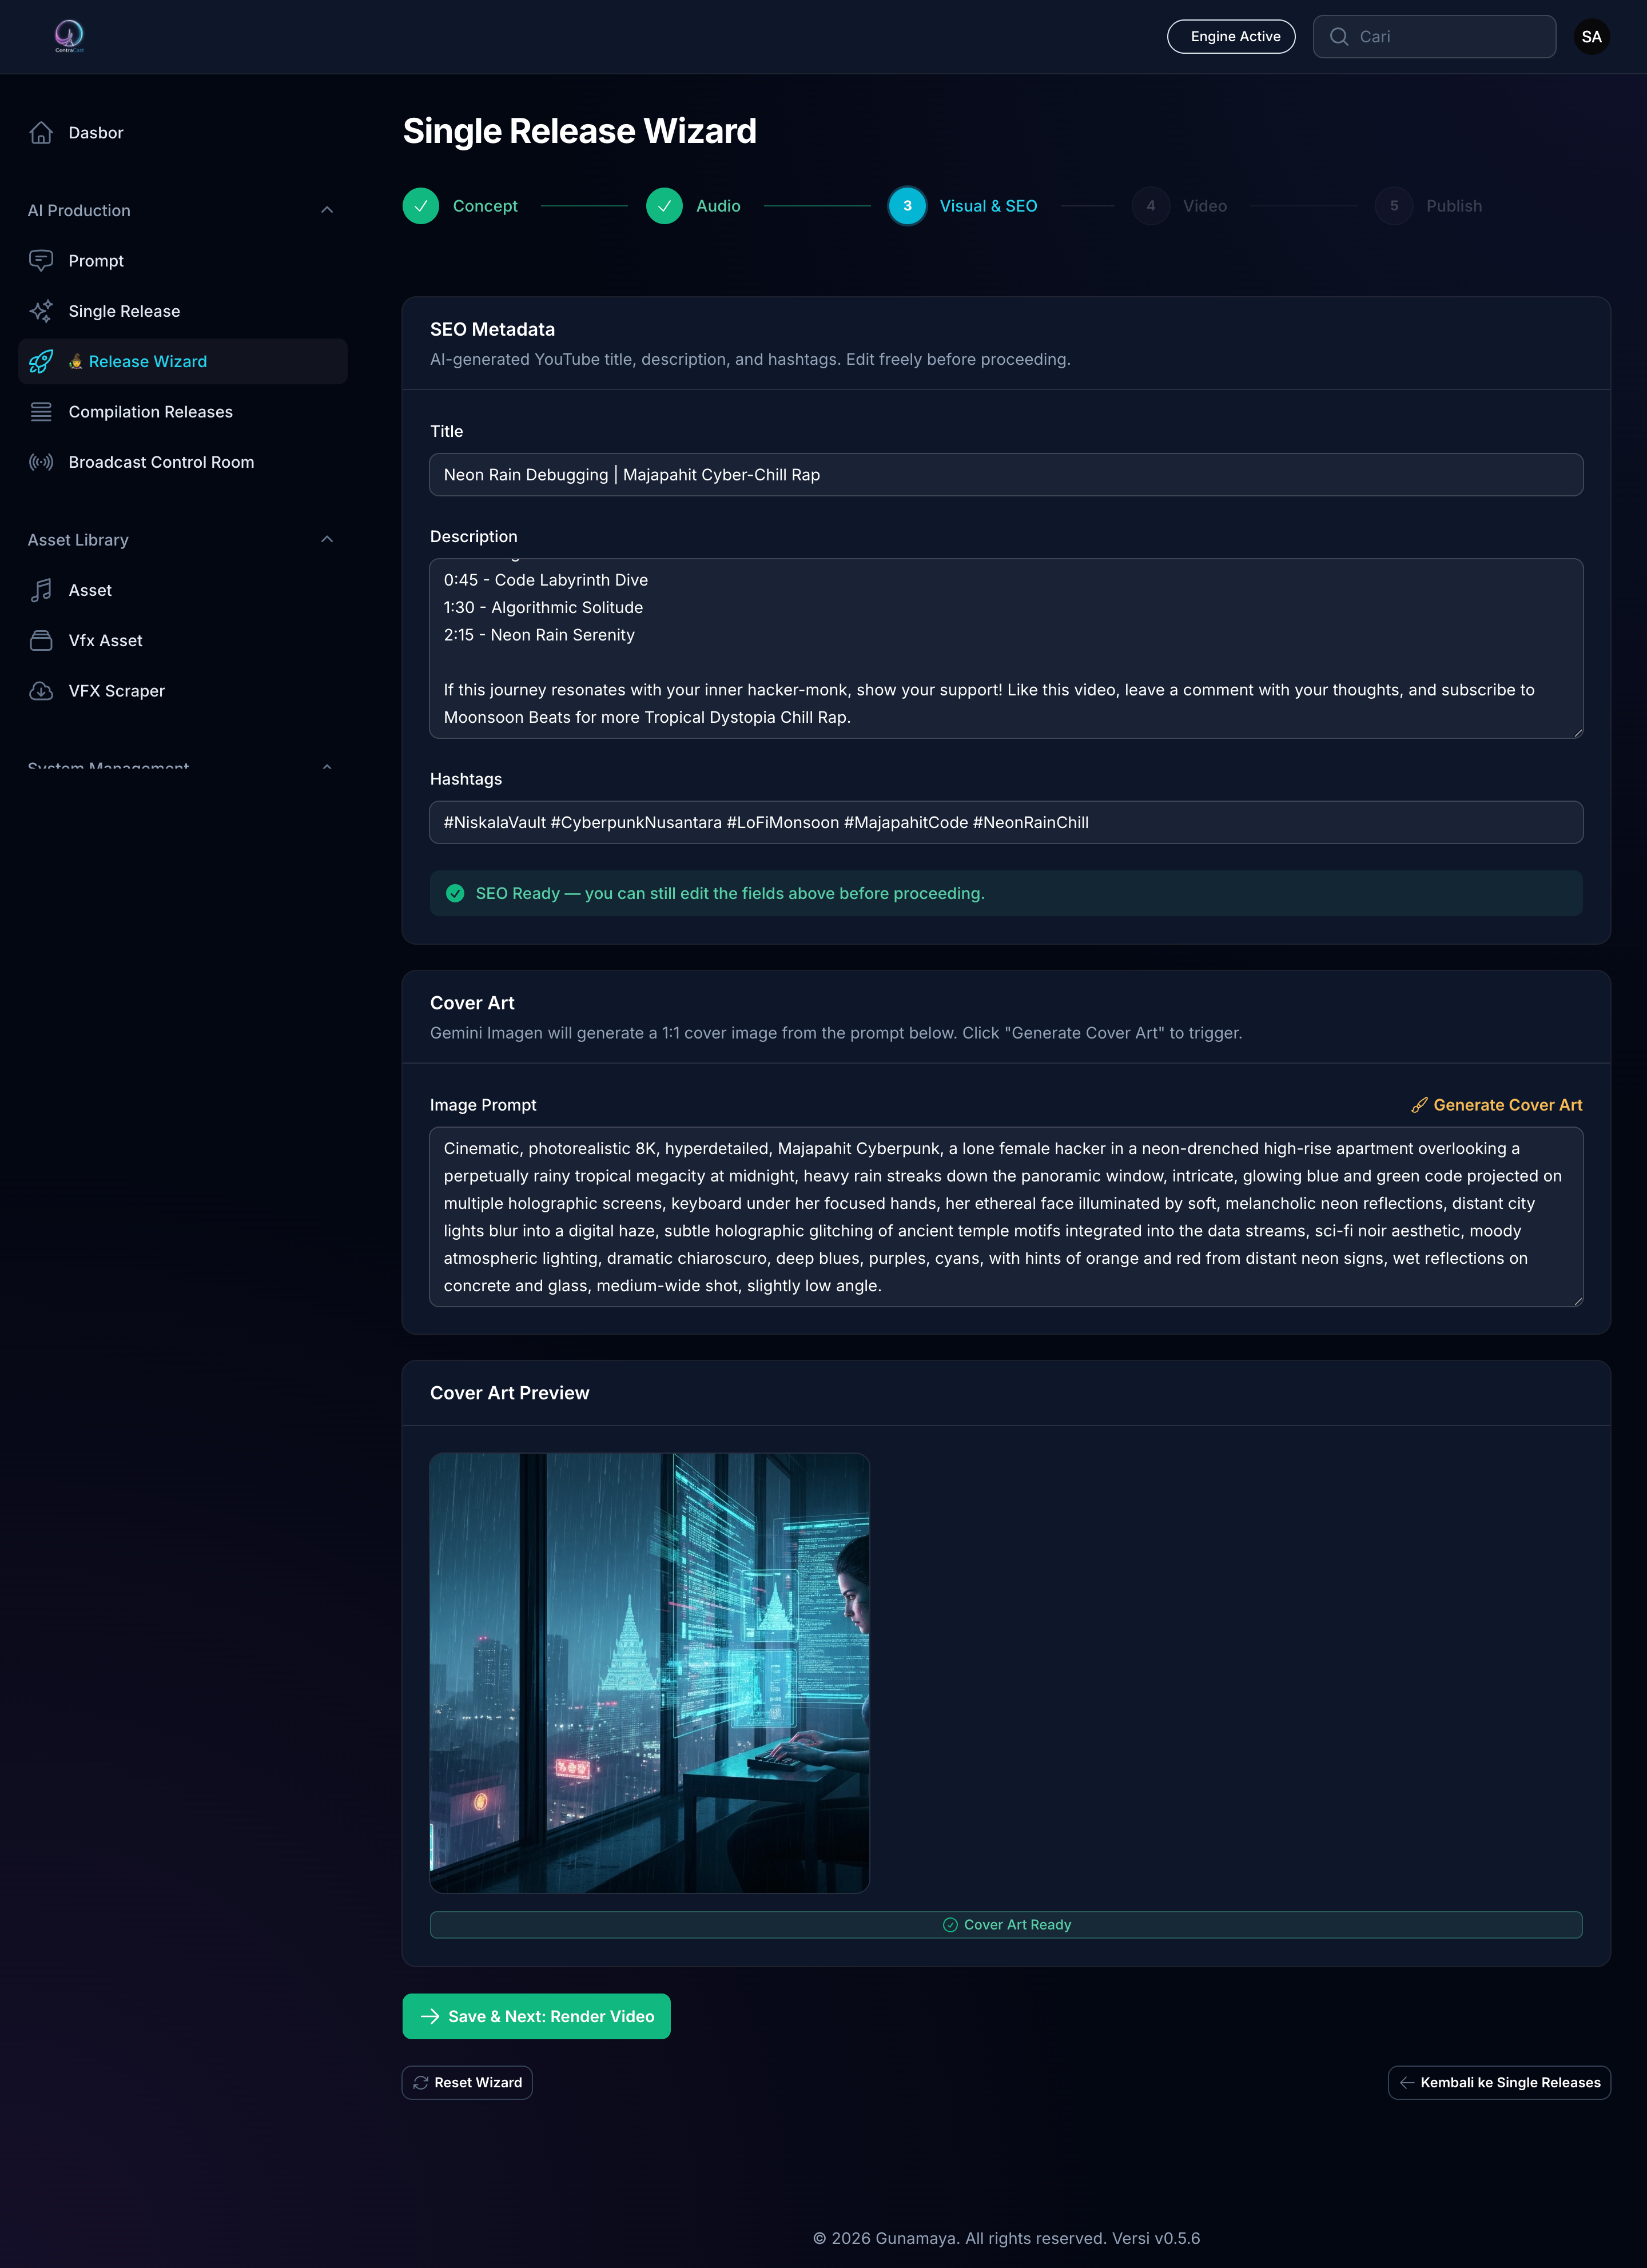Image resolution: width=1647 pixels, height=2268 pixels.
Task: Click the Engine Active status toggle
Action: 1231,36
